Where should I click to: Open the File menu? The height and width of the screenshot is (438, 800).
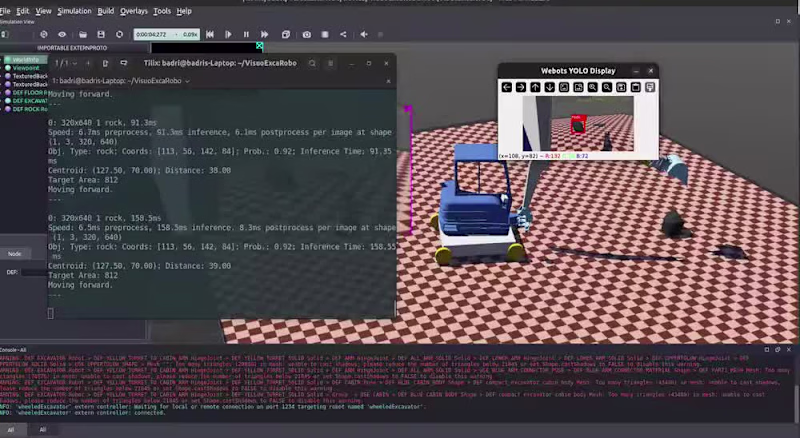coord(5,11)
